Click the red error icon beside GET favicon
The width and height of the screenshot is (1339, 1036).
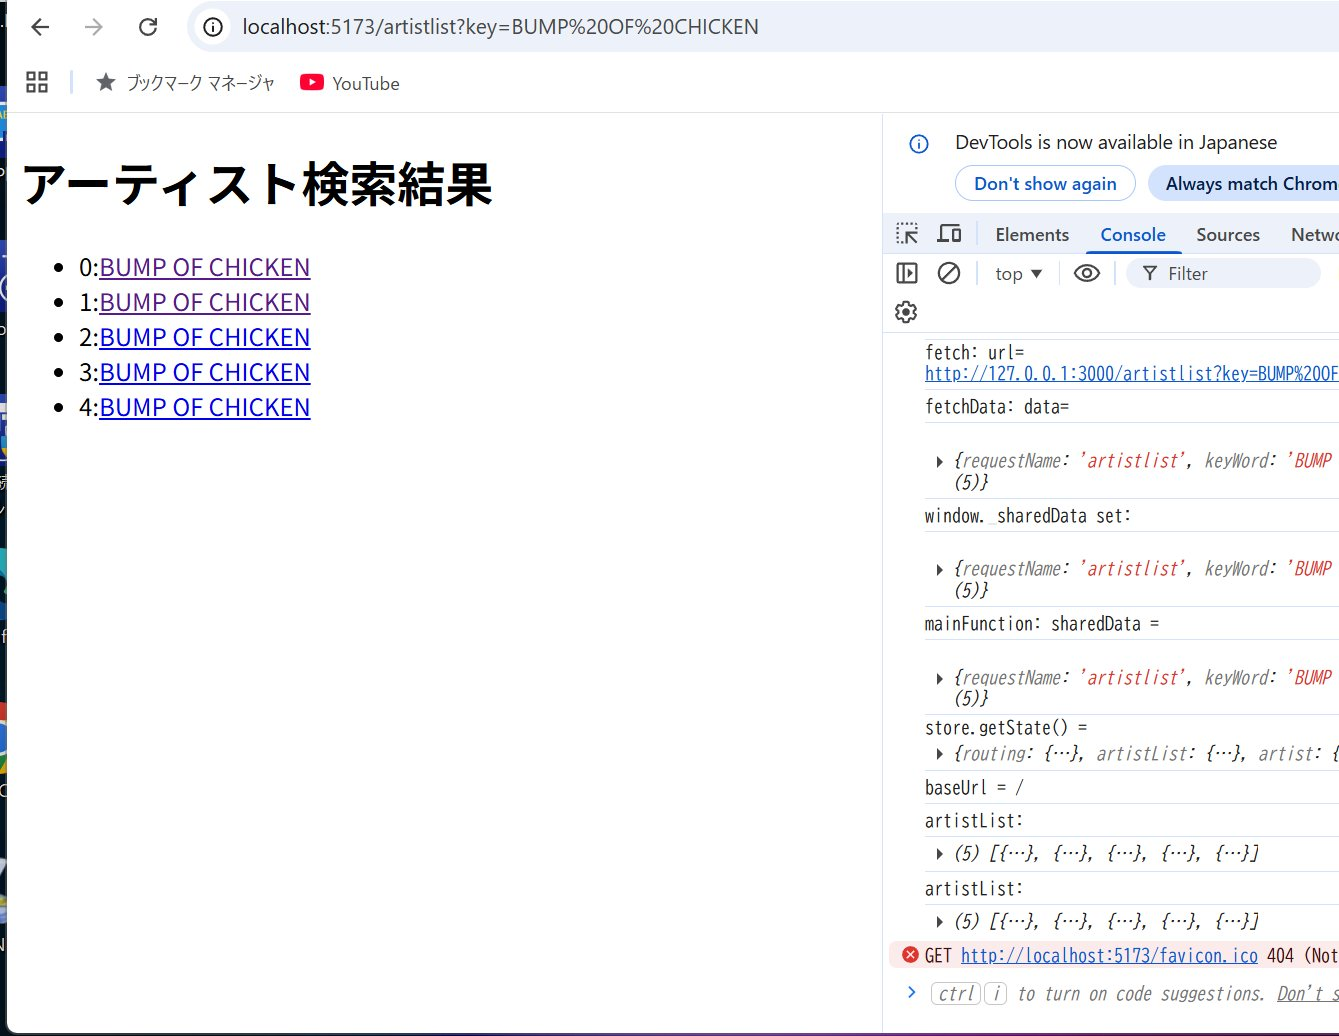pos(910,955)
